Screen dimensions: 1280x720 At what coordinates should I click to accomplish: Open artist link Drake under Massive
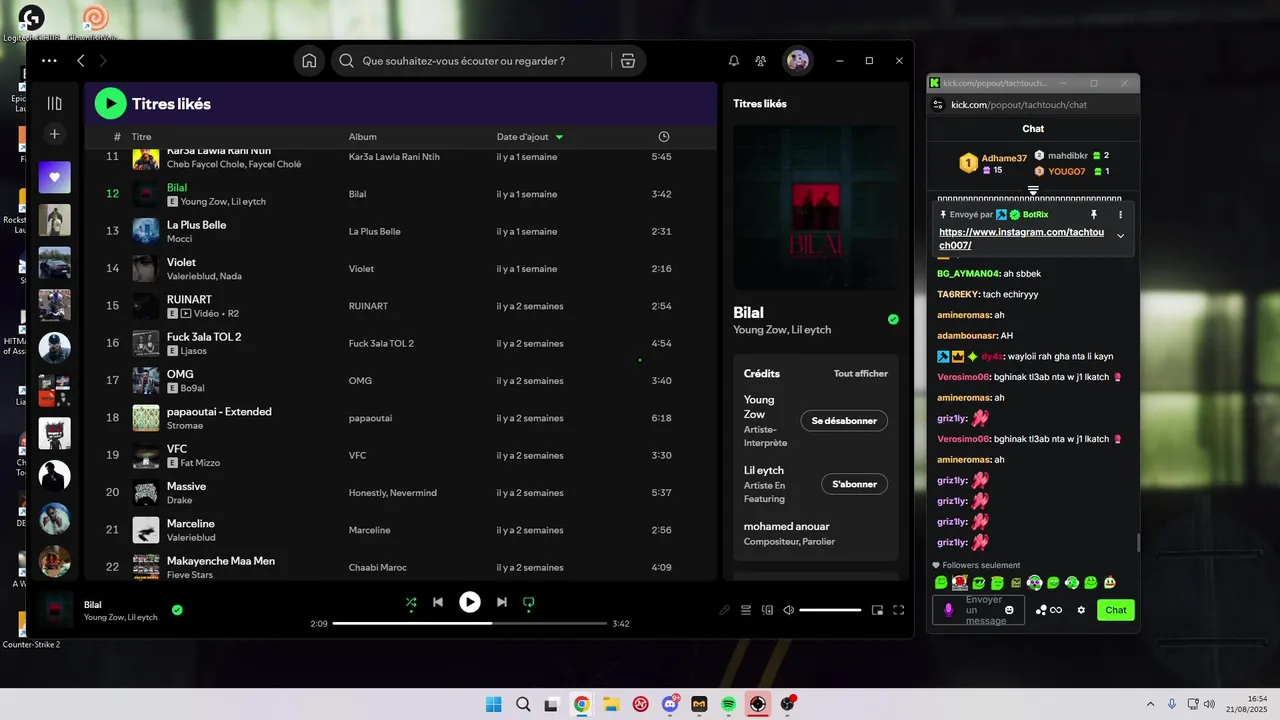click(179, 500)
